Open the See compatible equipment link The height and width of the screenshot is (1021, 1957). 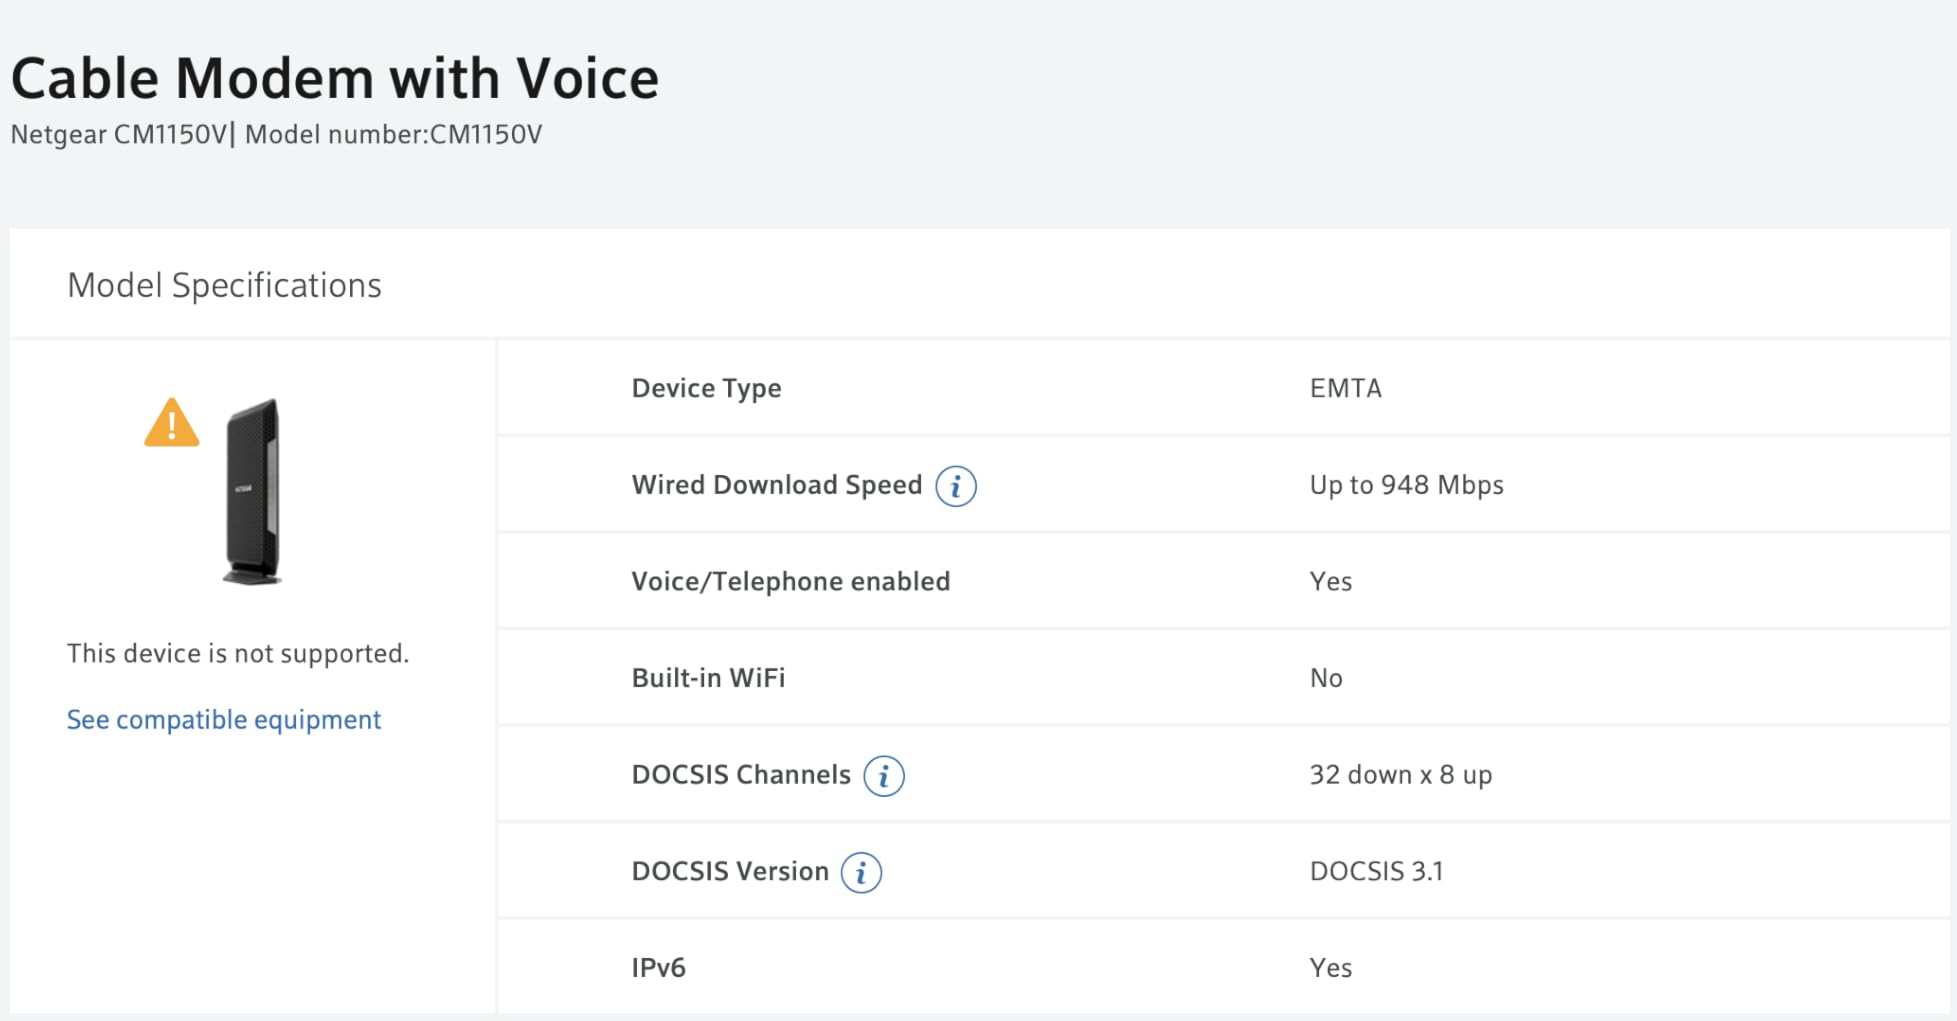224,720
